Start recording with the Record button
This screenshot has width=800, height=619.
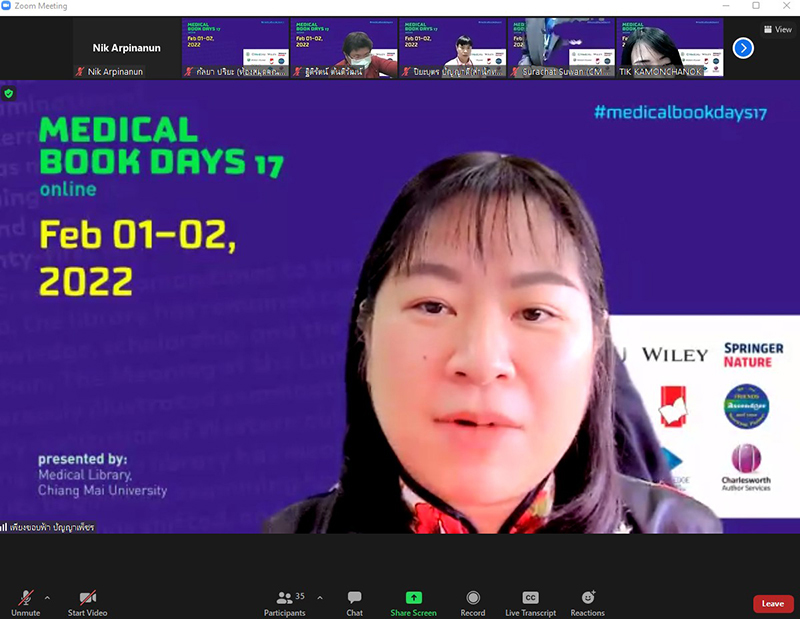point(473,602)
